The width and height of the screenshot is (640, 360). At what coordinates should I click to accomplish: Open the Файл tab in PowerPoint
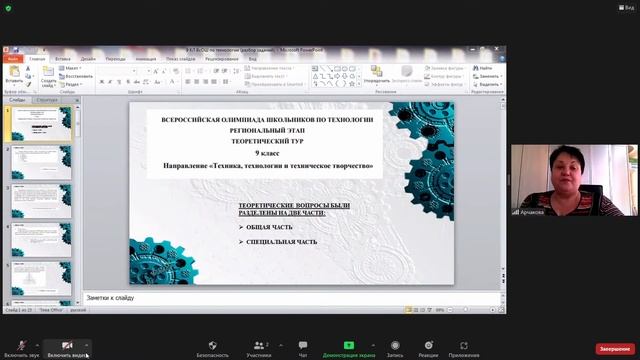coord(13,59)
